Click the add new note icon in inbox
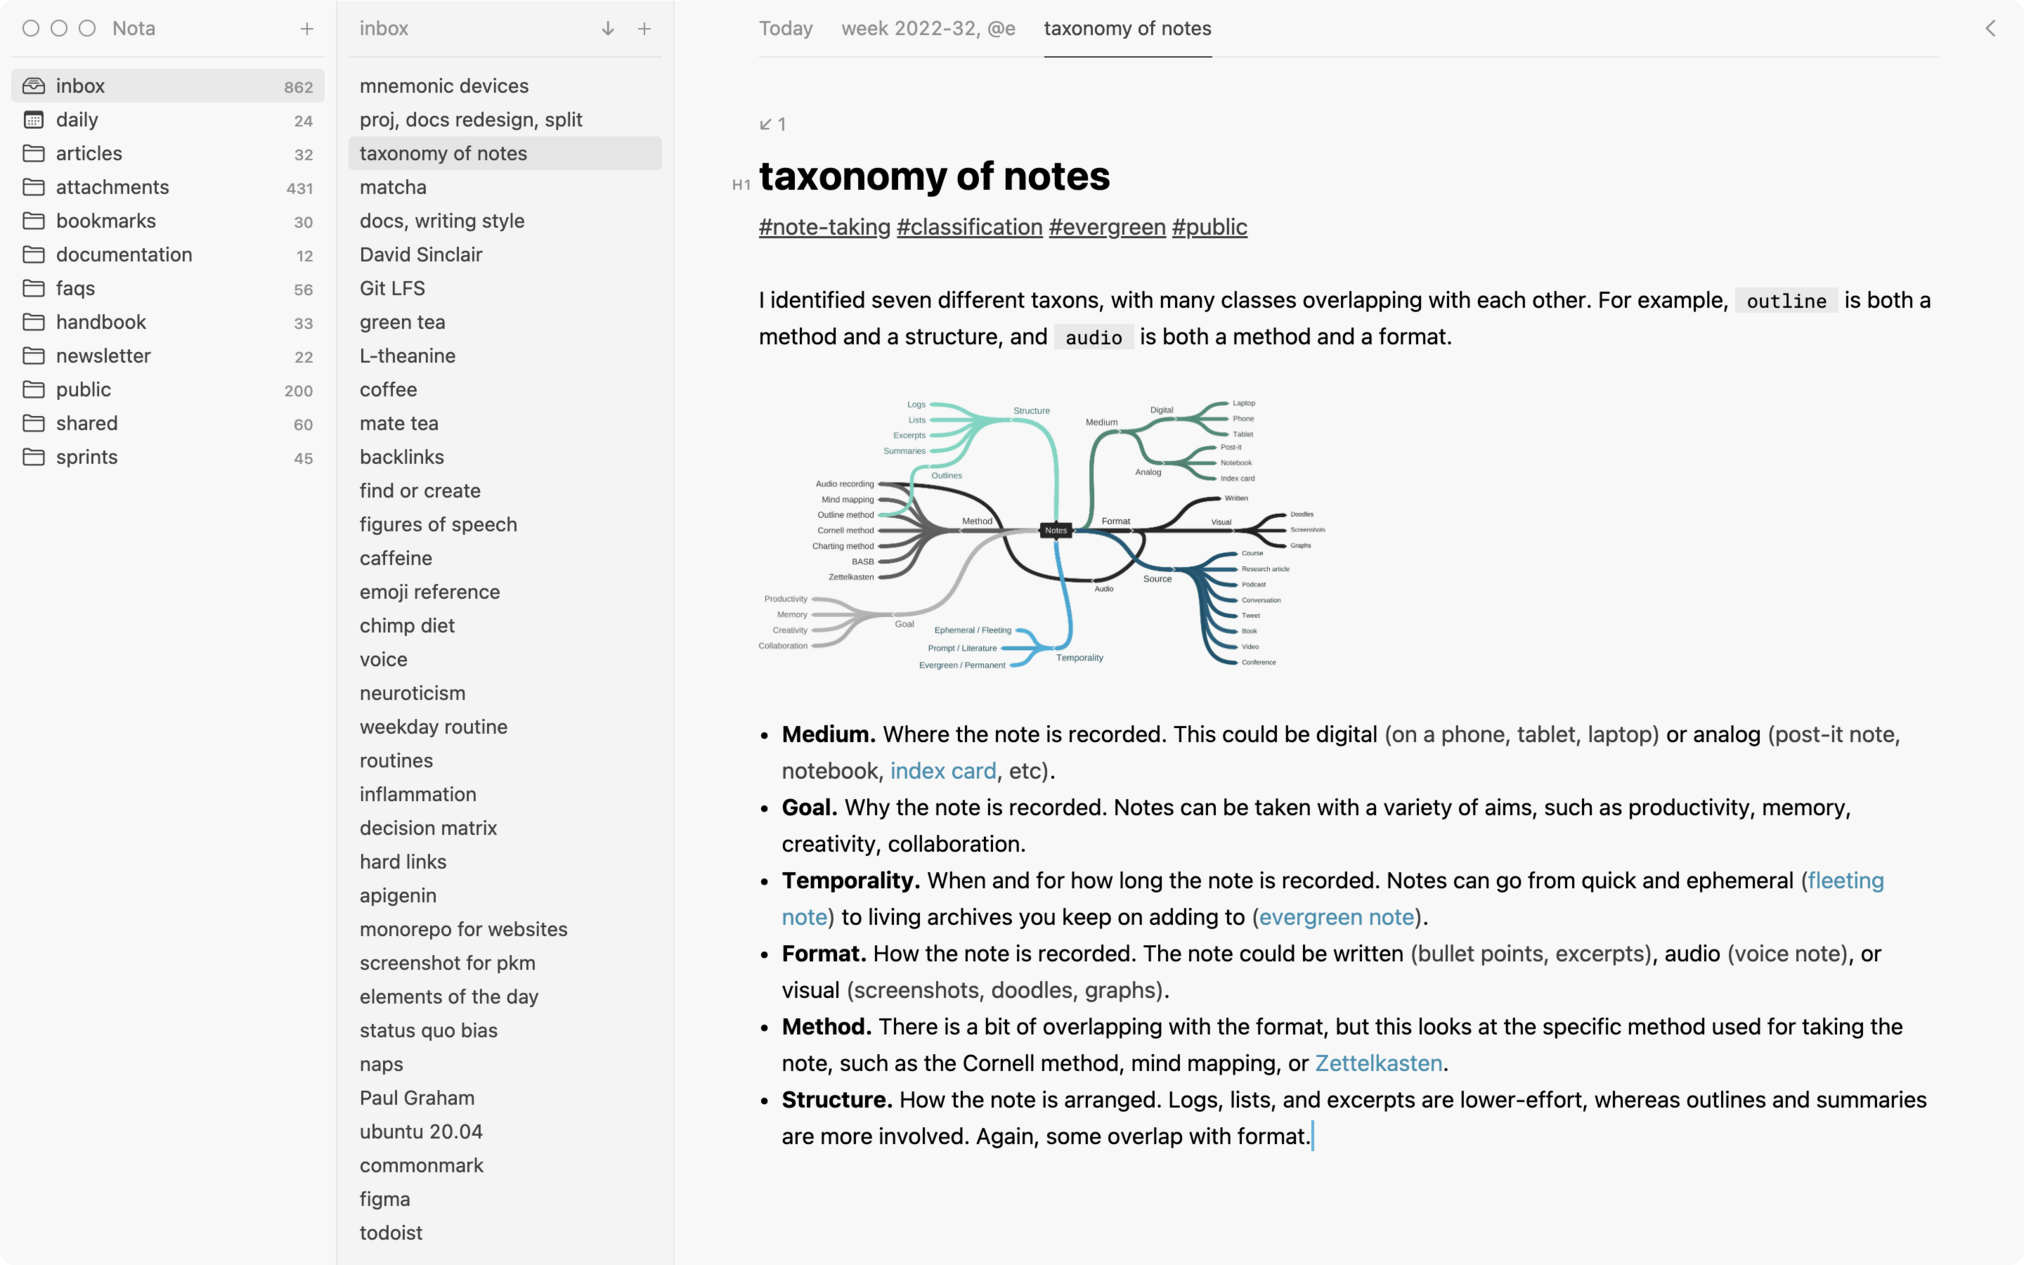Image resolution: width=2024 pixels, height=1265 pixels. tap(641, 28)
